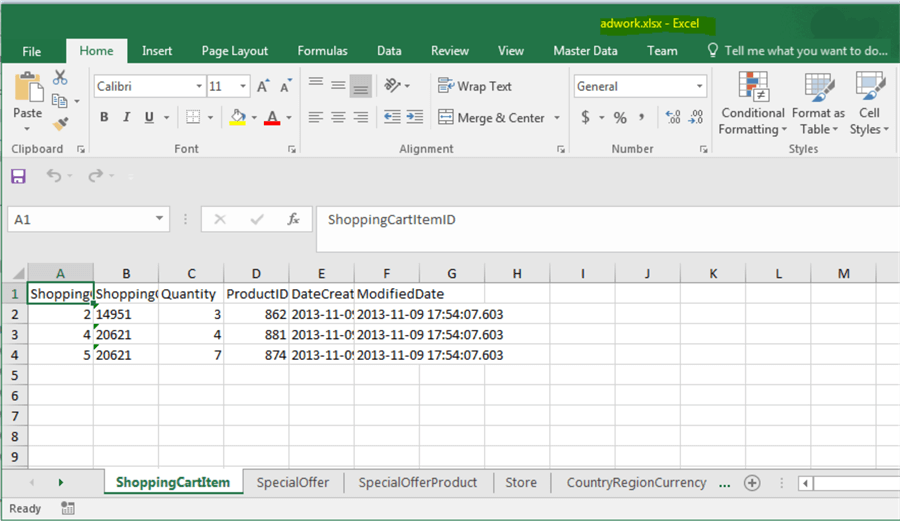Image resolution: width=900 pixels, height=521 pixels.
Task: Increase the indent
Action: 414,118
